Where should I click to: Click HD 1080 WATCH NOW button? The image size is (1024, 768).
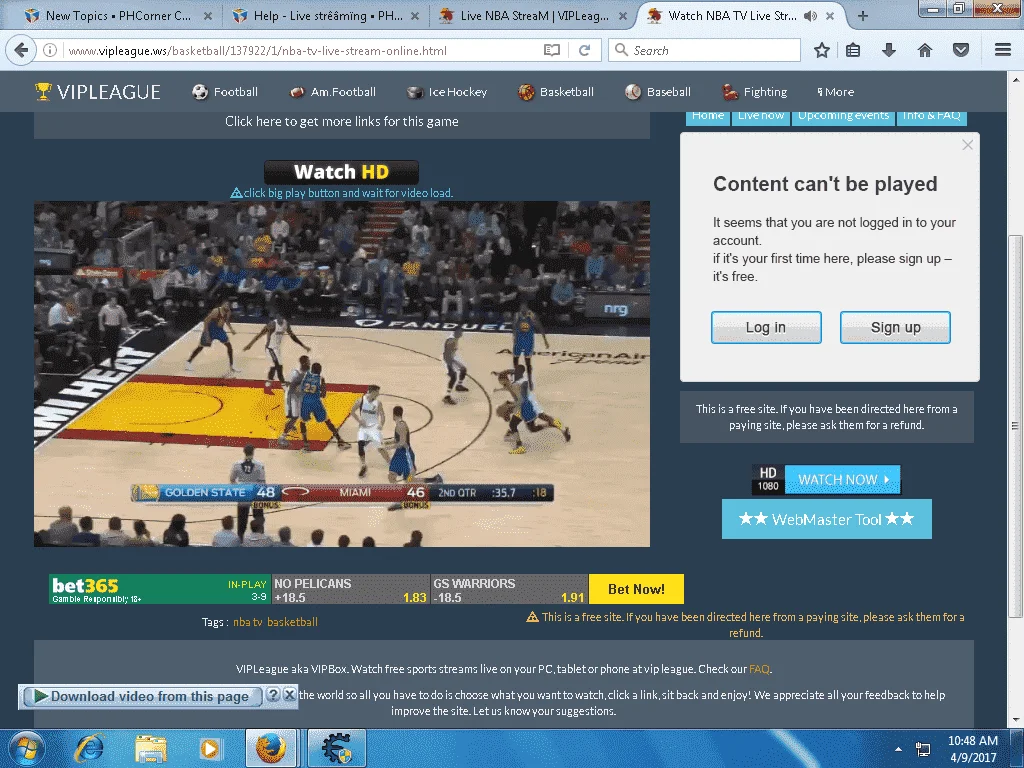coord(826,479)
